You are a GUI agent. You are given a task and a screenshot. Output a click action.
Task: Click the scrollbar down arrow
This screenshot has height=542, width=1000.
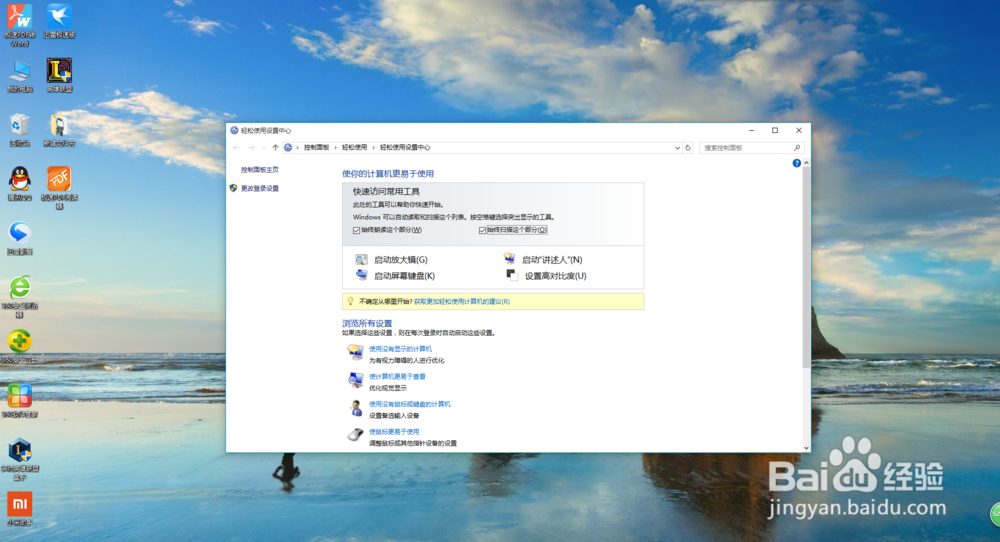click(806, 448)
